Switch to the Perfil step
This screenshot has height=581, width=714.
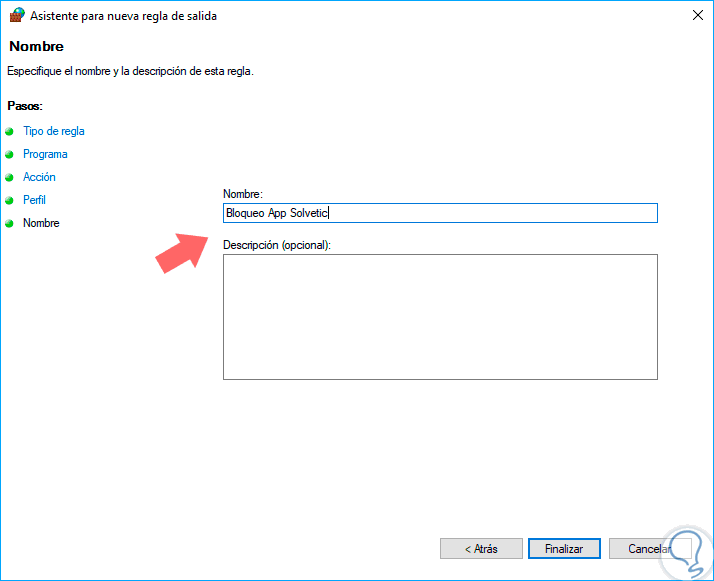34,200
